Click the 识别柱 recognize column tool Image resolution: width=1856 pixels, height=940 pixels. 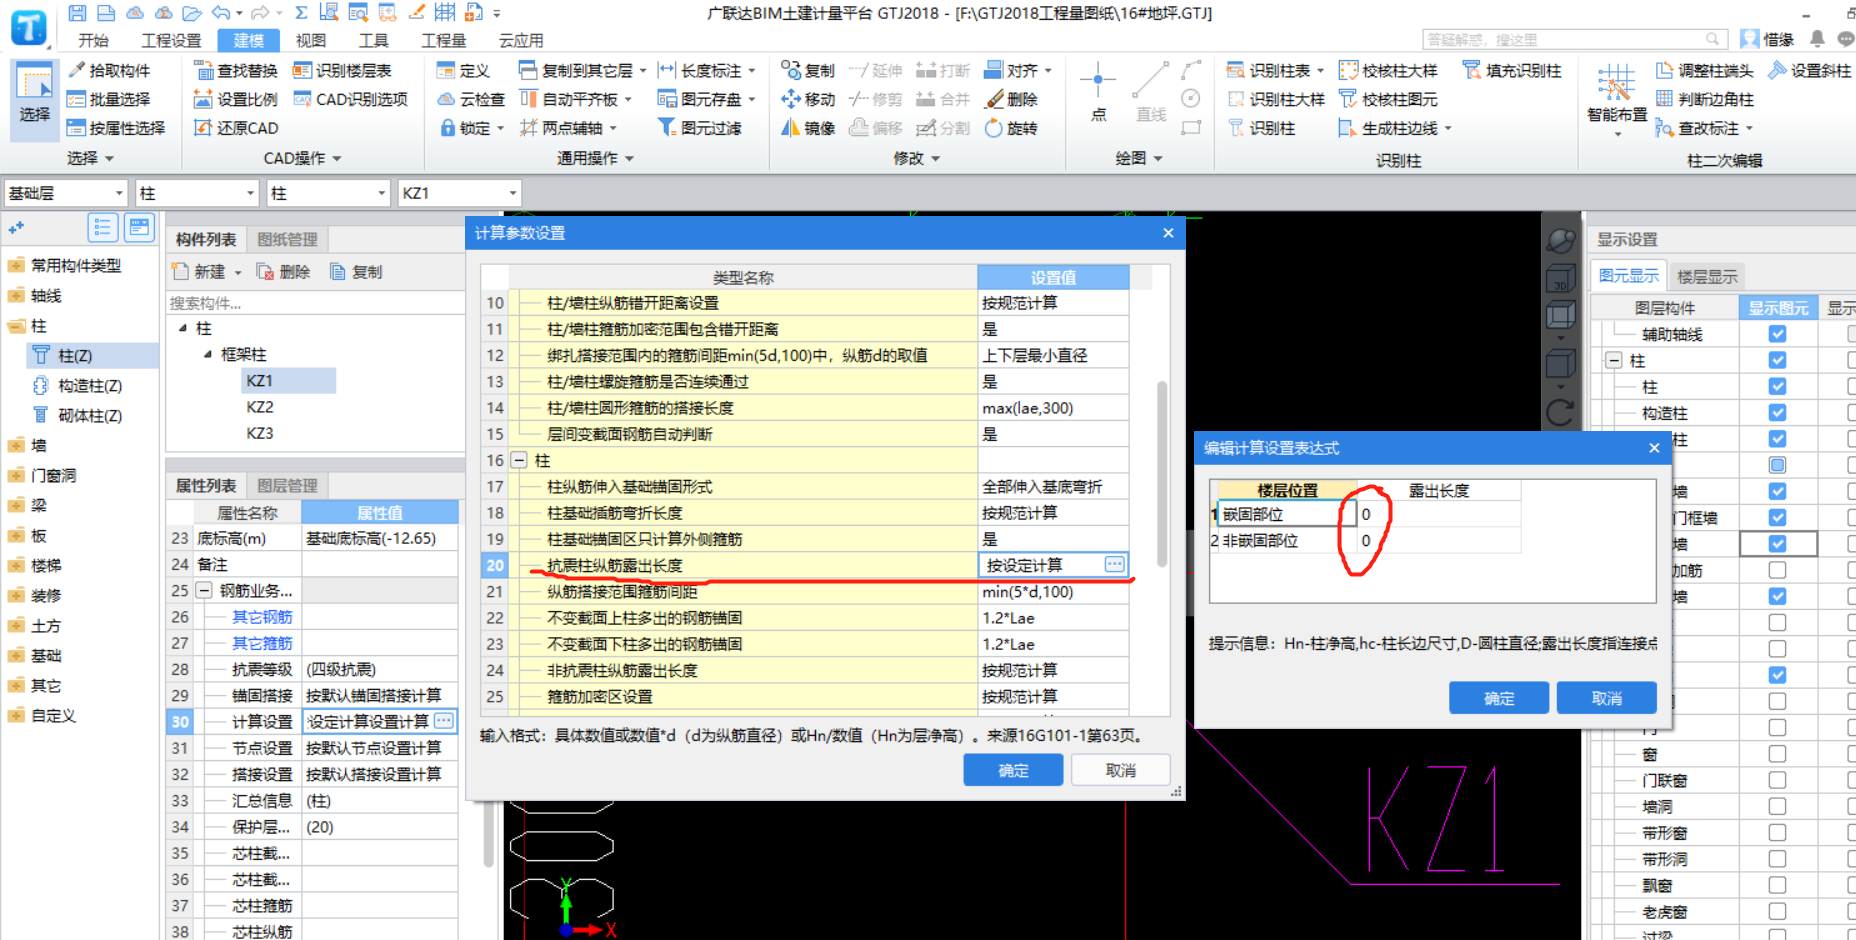coord(1262,128)
